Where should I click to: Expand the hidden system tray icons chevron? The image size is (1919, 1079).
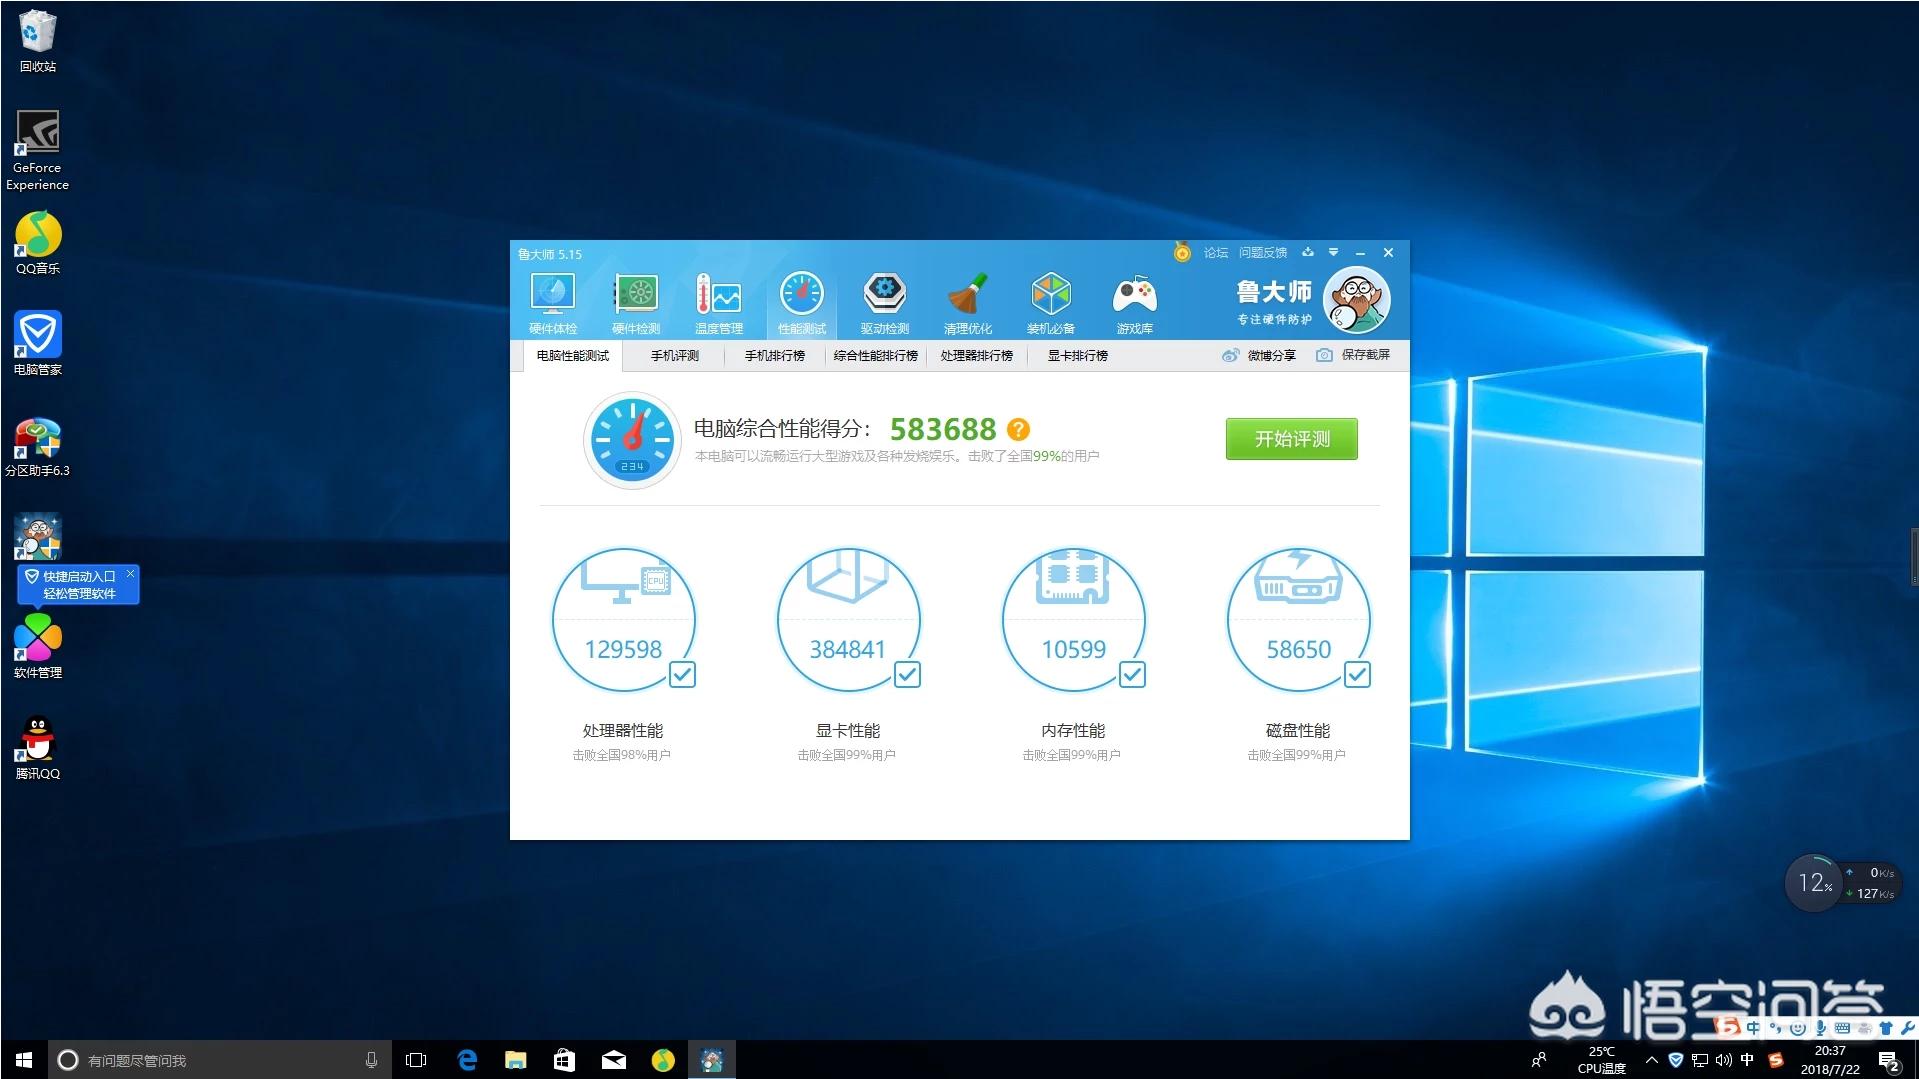pos(1651,1060)
